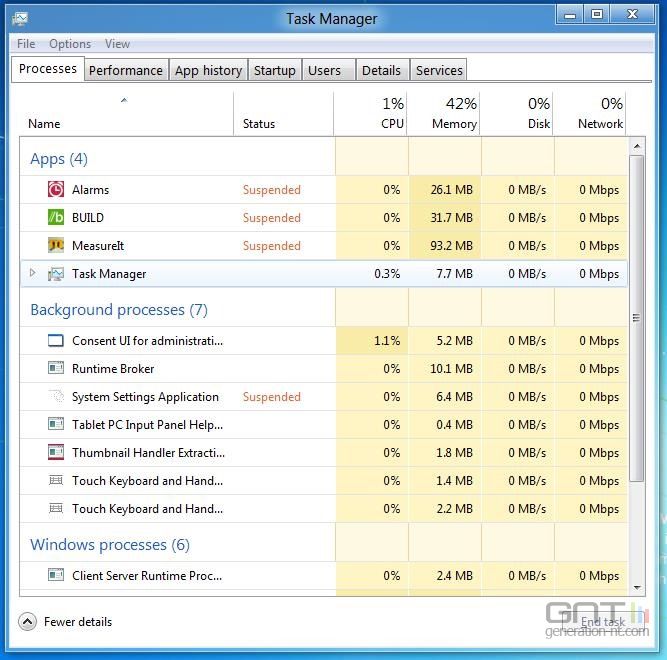Select the Tablet PC Input Panel Help... row

(324, 424)
